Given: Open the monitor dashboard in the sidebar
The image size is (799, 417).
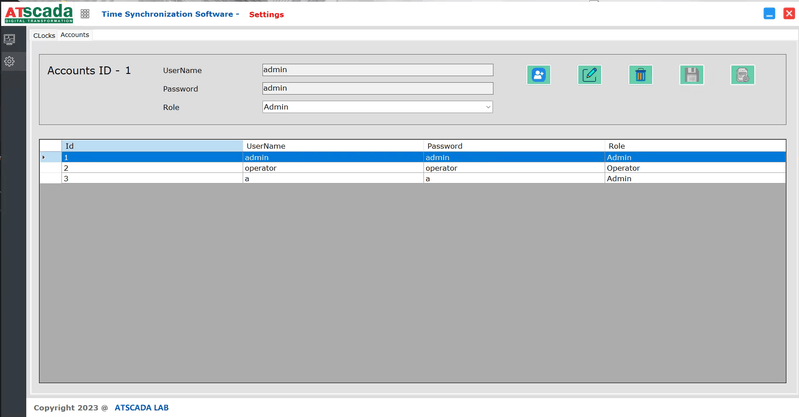Looking at the screenshot, I should coord(10,40).
